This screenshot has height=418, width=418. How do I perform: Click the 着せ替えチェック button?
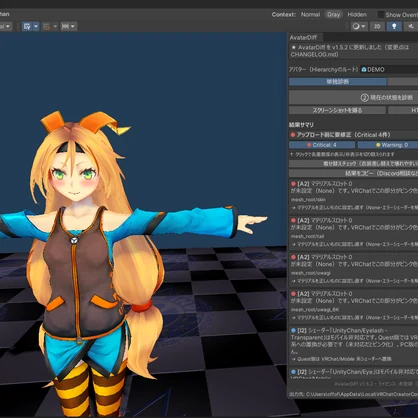[x=353, y=164]
